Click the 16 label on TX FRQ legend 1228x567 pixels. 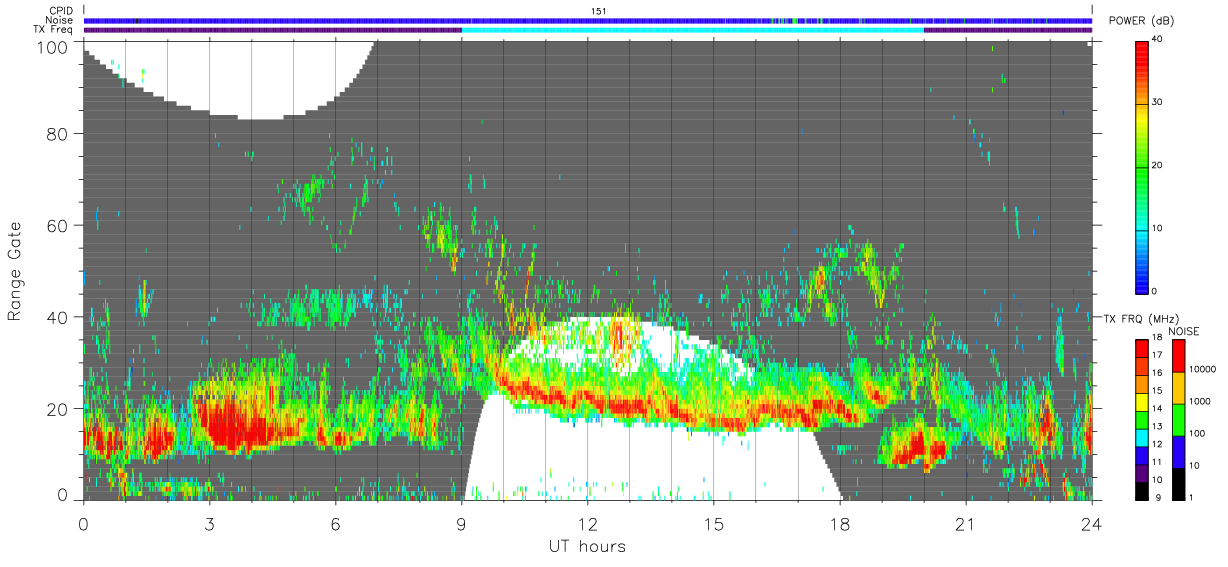tap(1158, 372)
